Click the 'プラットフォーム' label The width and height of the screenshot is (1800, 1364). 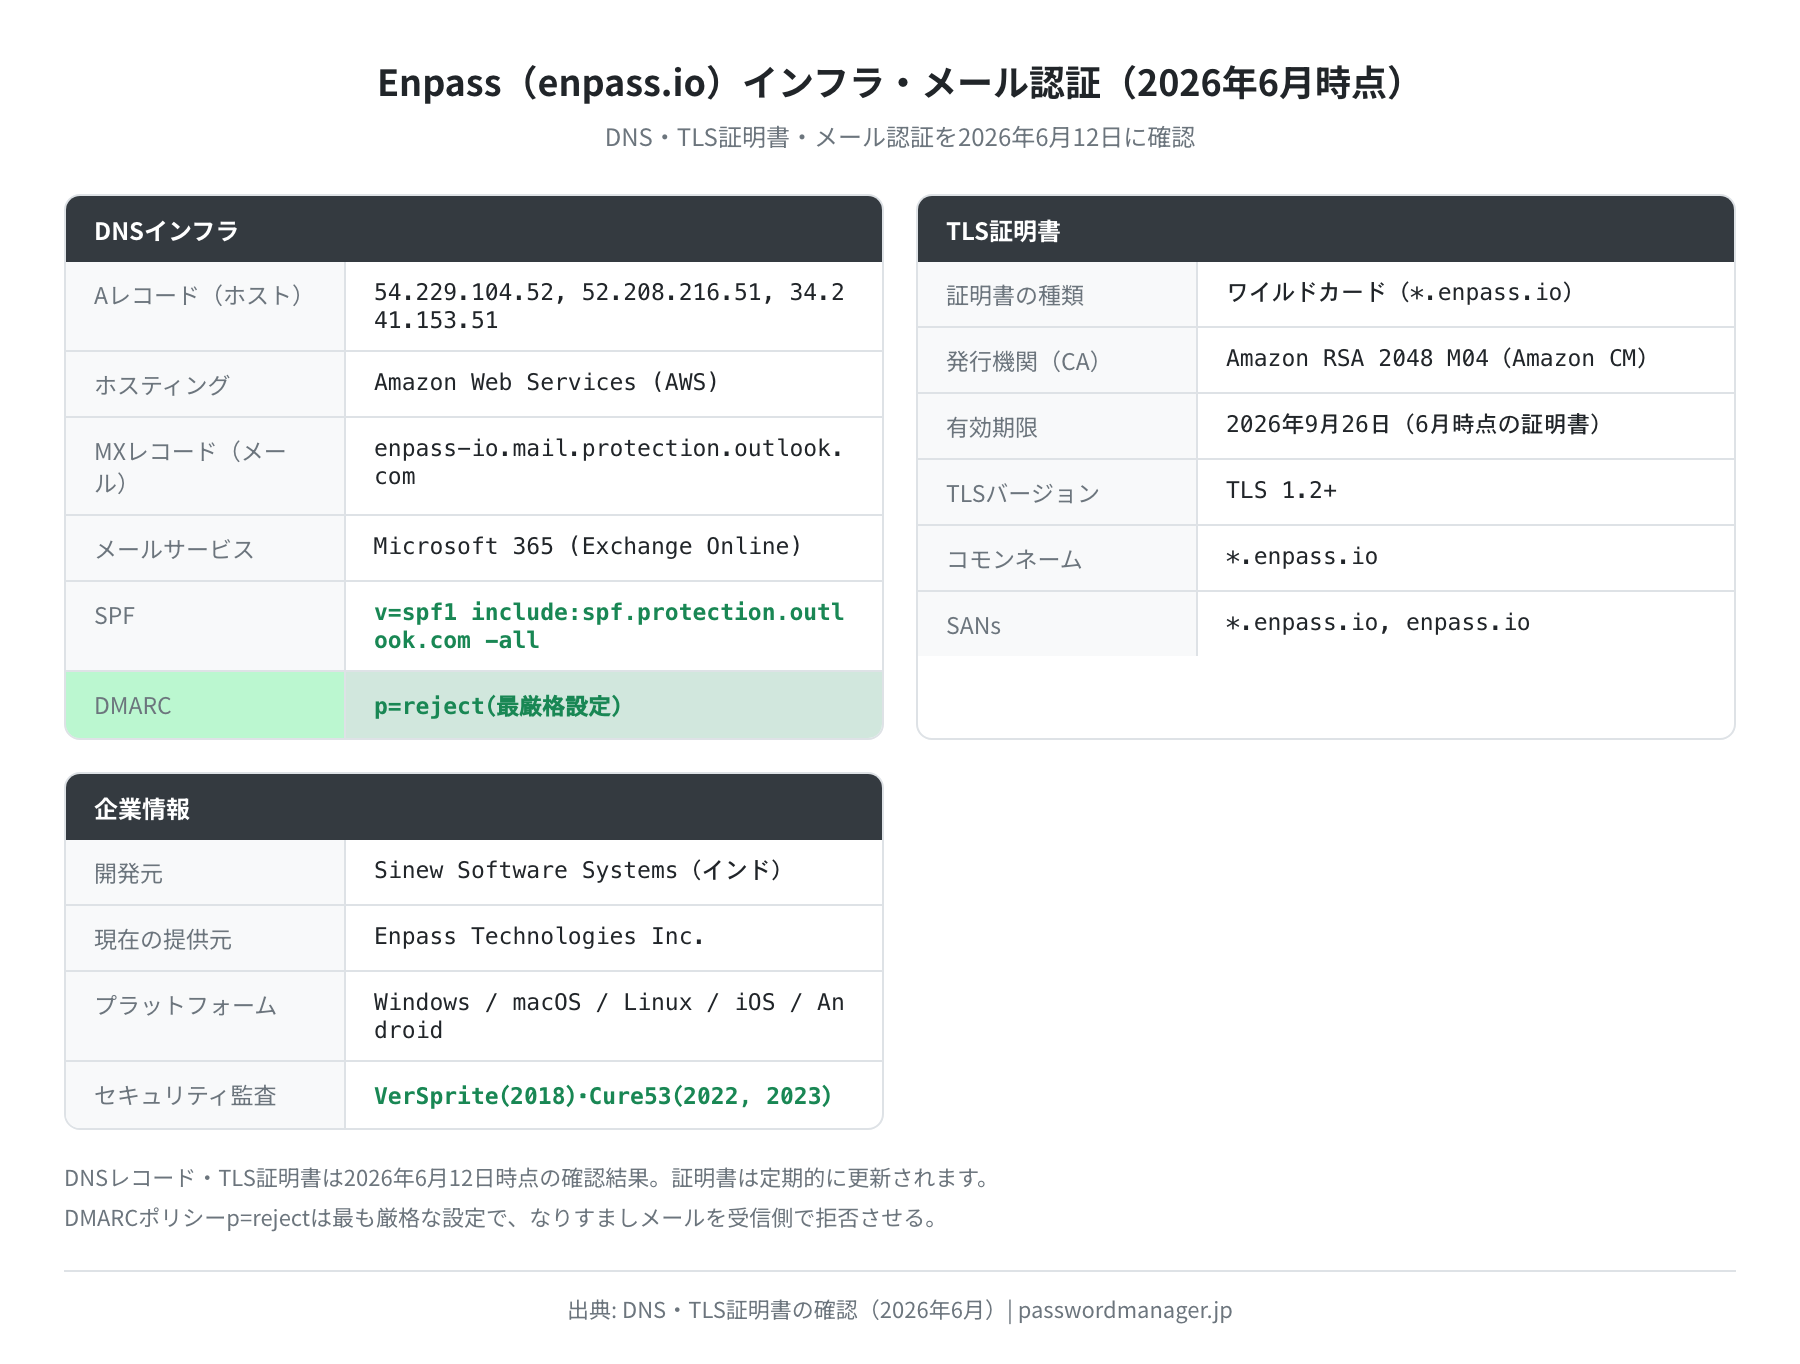click(x=185, y=1005)
